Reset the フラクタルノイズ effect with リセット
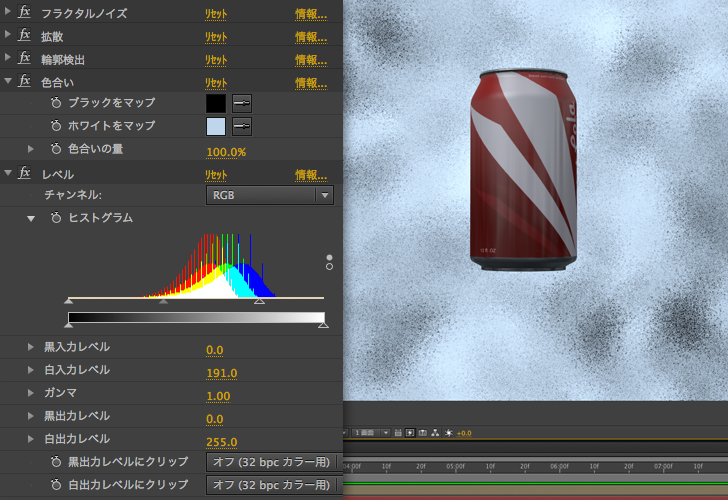Viewport: 728px width, 500px height. [216, 14]
